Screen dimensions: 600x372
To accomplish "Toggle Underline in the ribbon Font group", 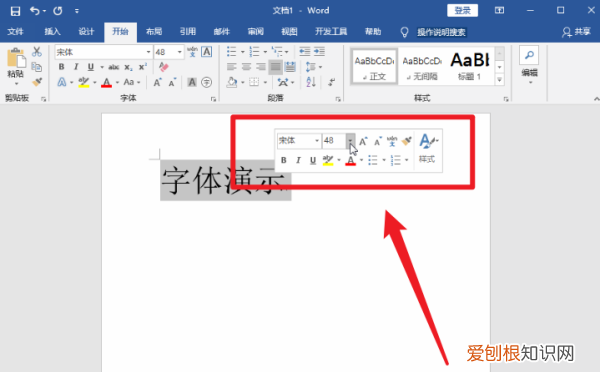I will [x=91, y=67].
